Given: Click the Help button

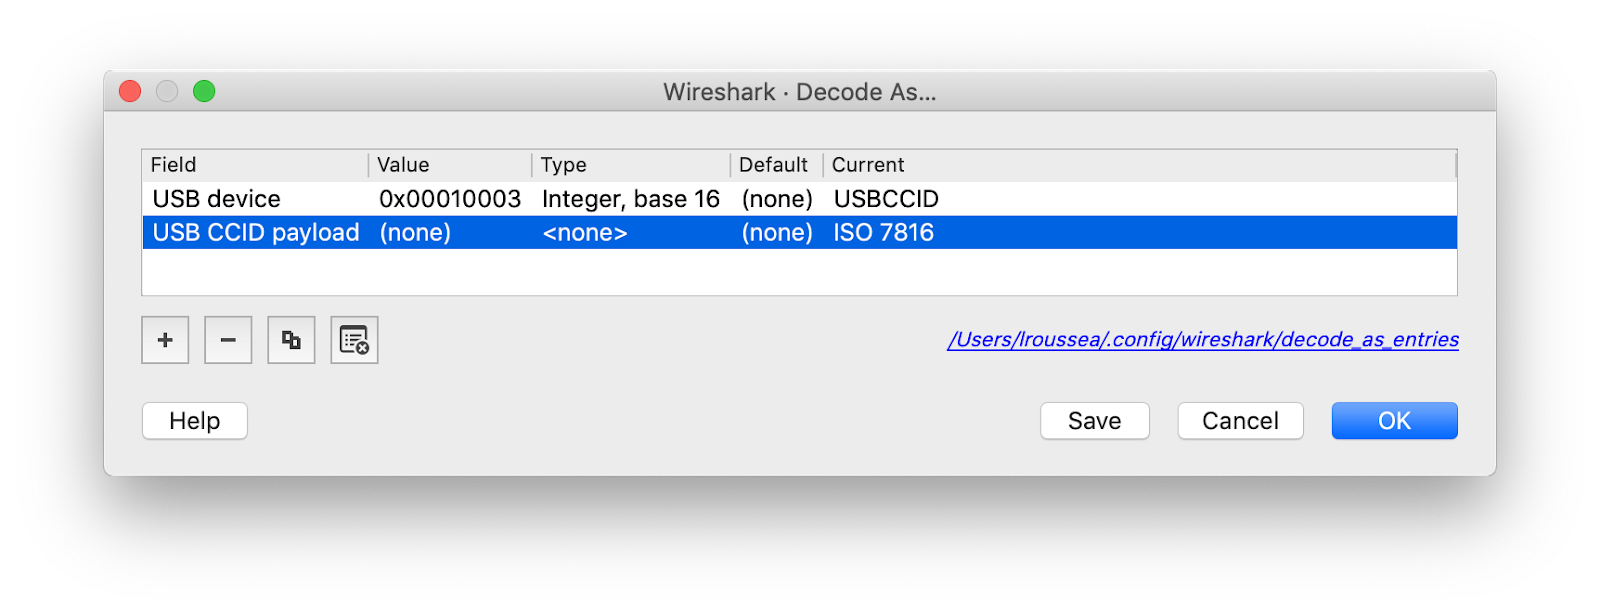Looking at the screenshot, I should pos(194,421).
